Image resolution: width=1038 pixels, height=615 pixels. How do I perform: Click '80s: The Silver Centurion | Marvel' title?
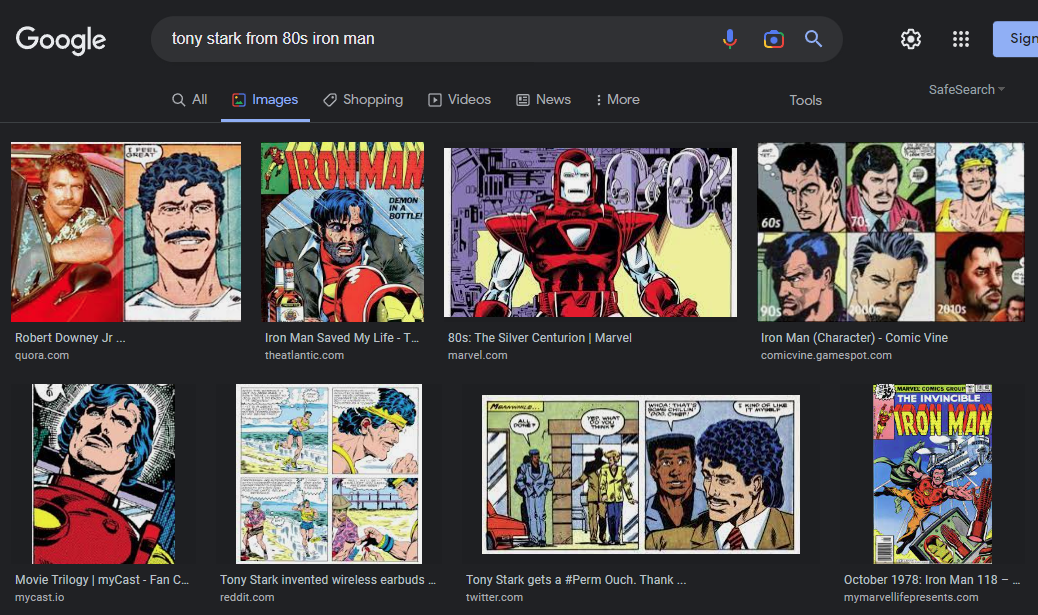pos(540,338)
